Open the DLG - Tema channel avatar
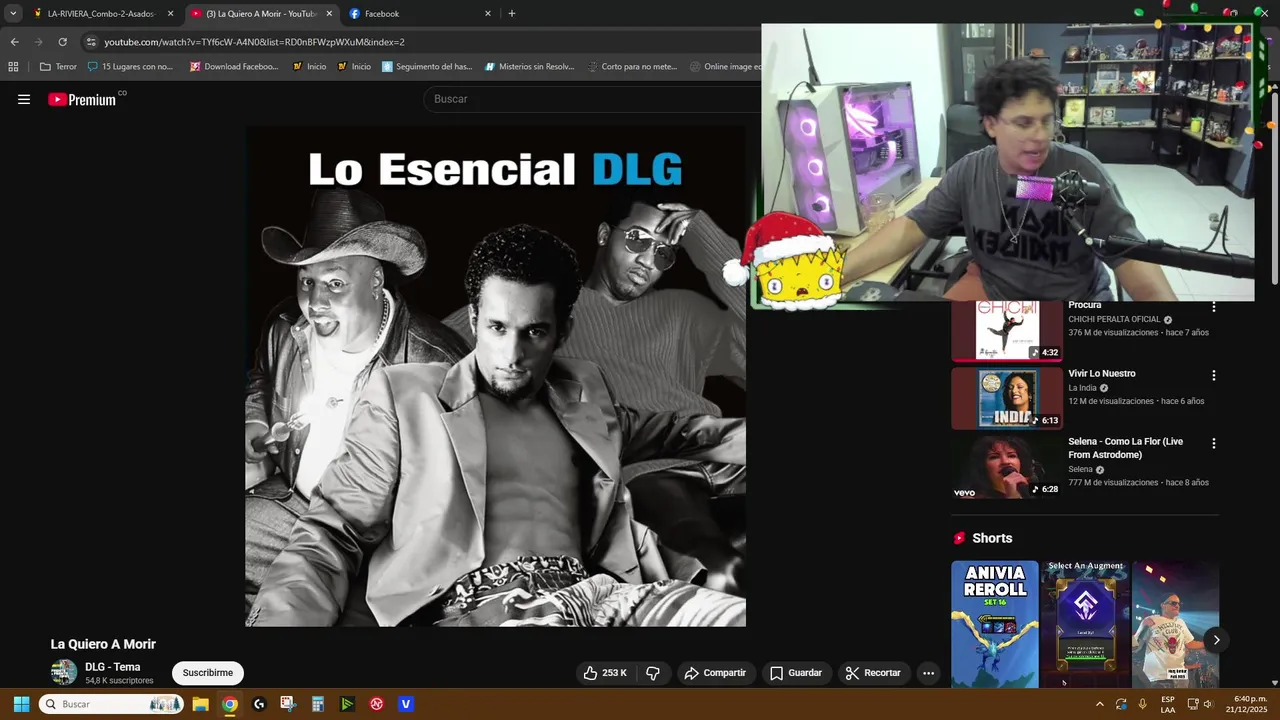Image resolution: width=1280 pixels, height=720 pixels. click(x=64, y=672)
